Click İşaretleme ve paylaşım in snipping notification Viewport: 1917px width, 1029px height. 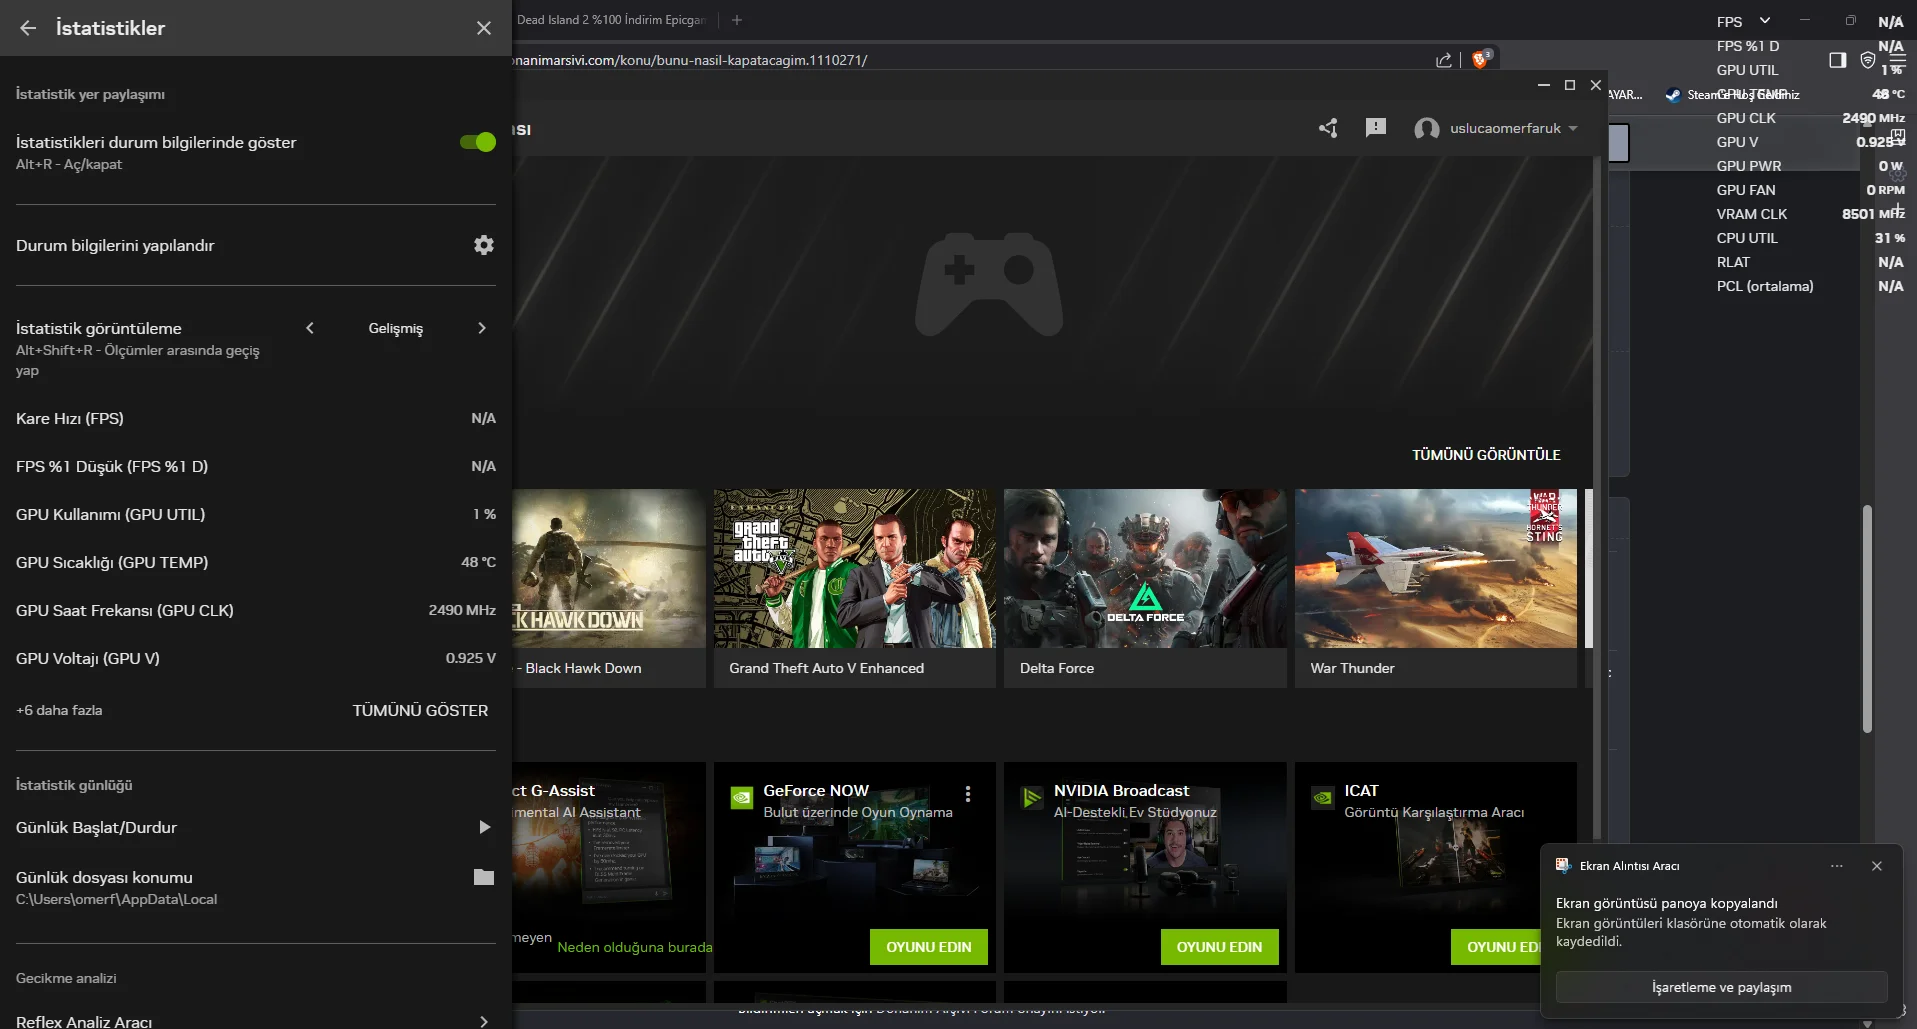(1721, 987)
